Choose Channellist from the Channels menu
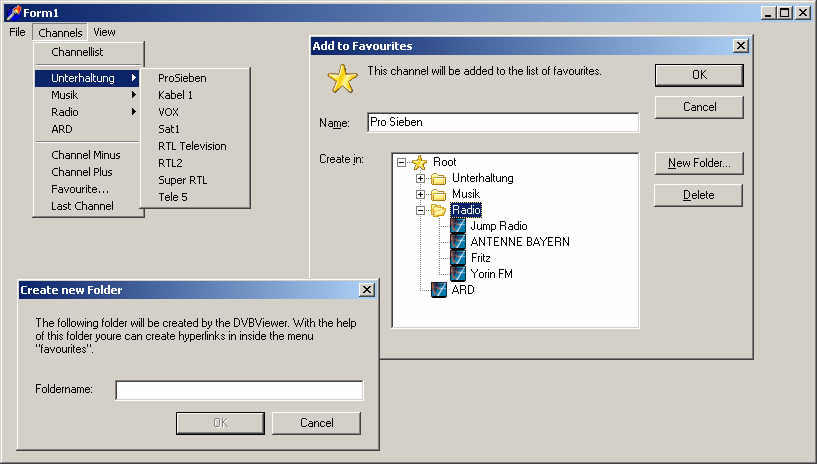This screenshot has width=817, height=464. (88, 52)
